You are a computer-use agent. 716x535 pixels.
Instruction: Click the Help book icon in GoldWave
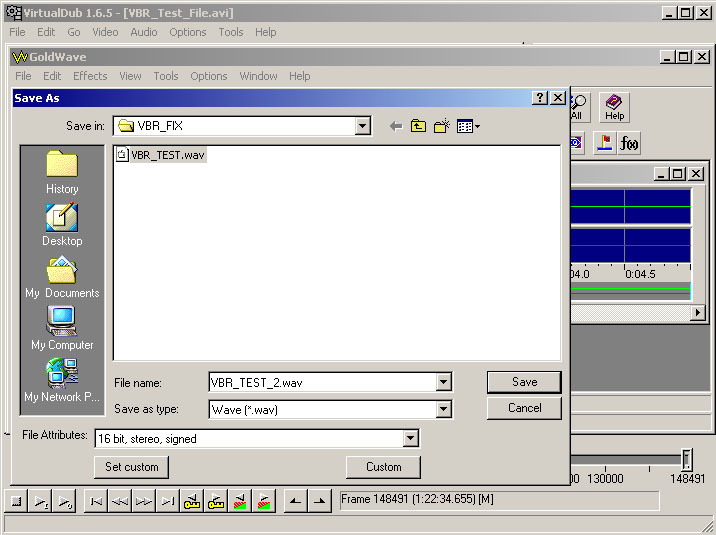(x=614, y=108)
